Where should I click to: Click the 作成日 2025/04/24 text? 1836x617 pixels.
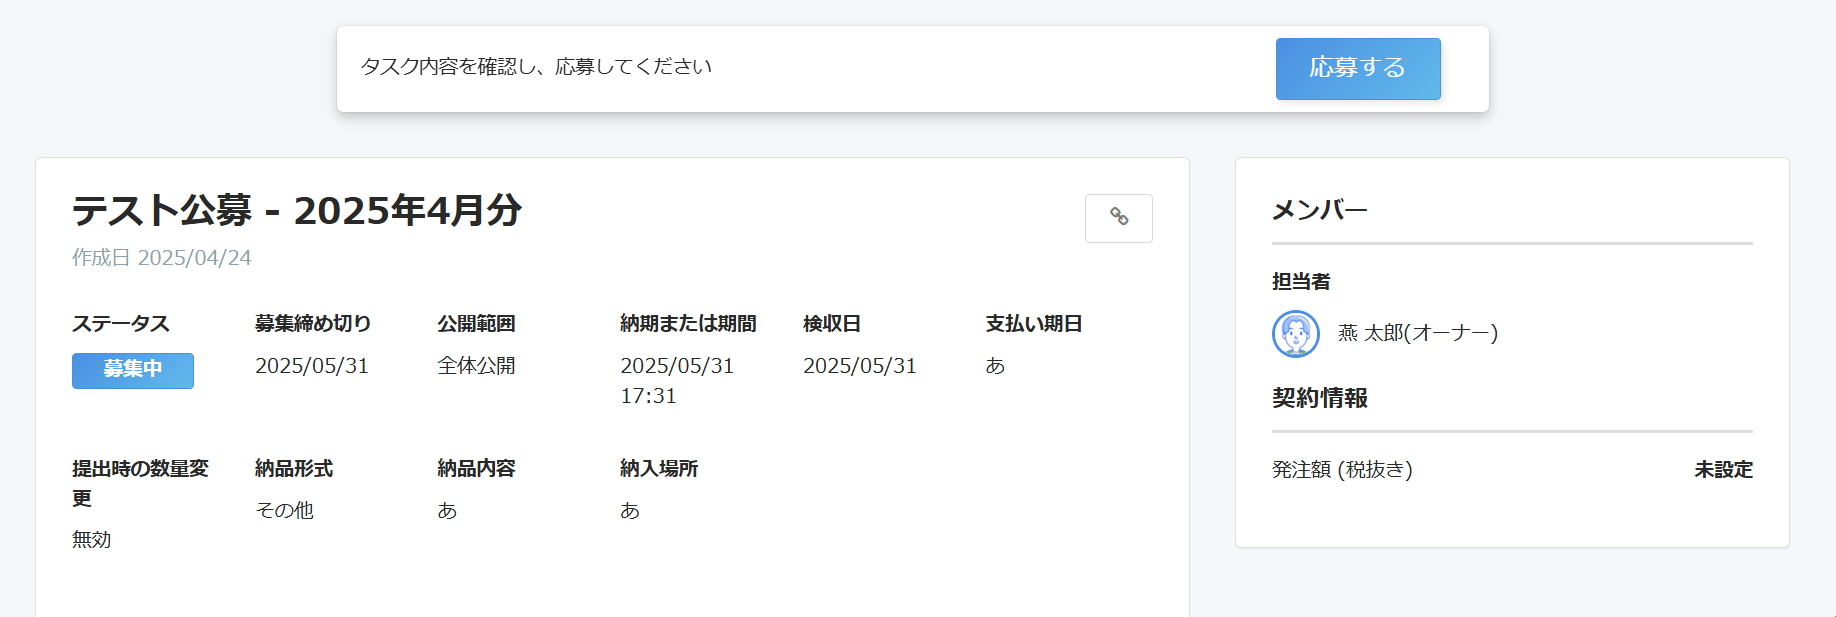tap(162, 258)
